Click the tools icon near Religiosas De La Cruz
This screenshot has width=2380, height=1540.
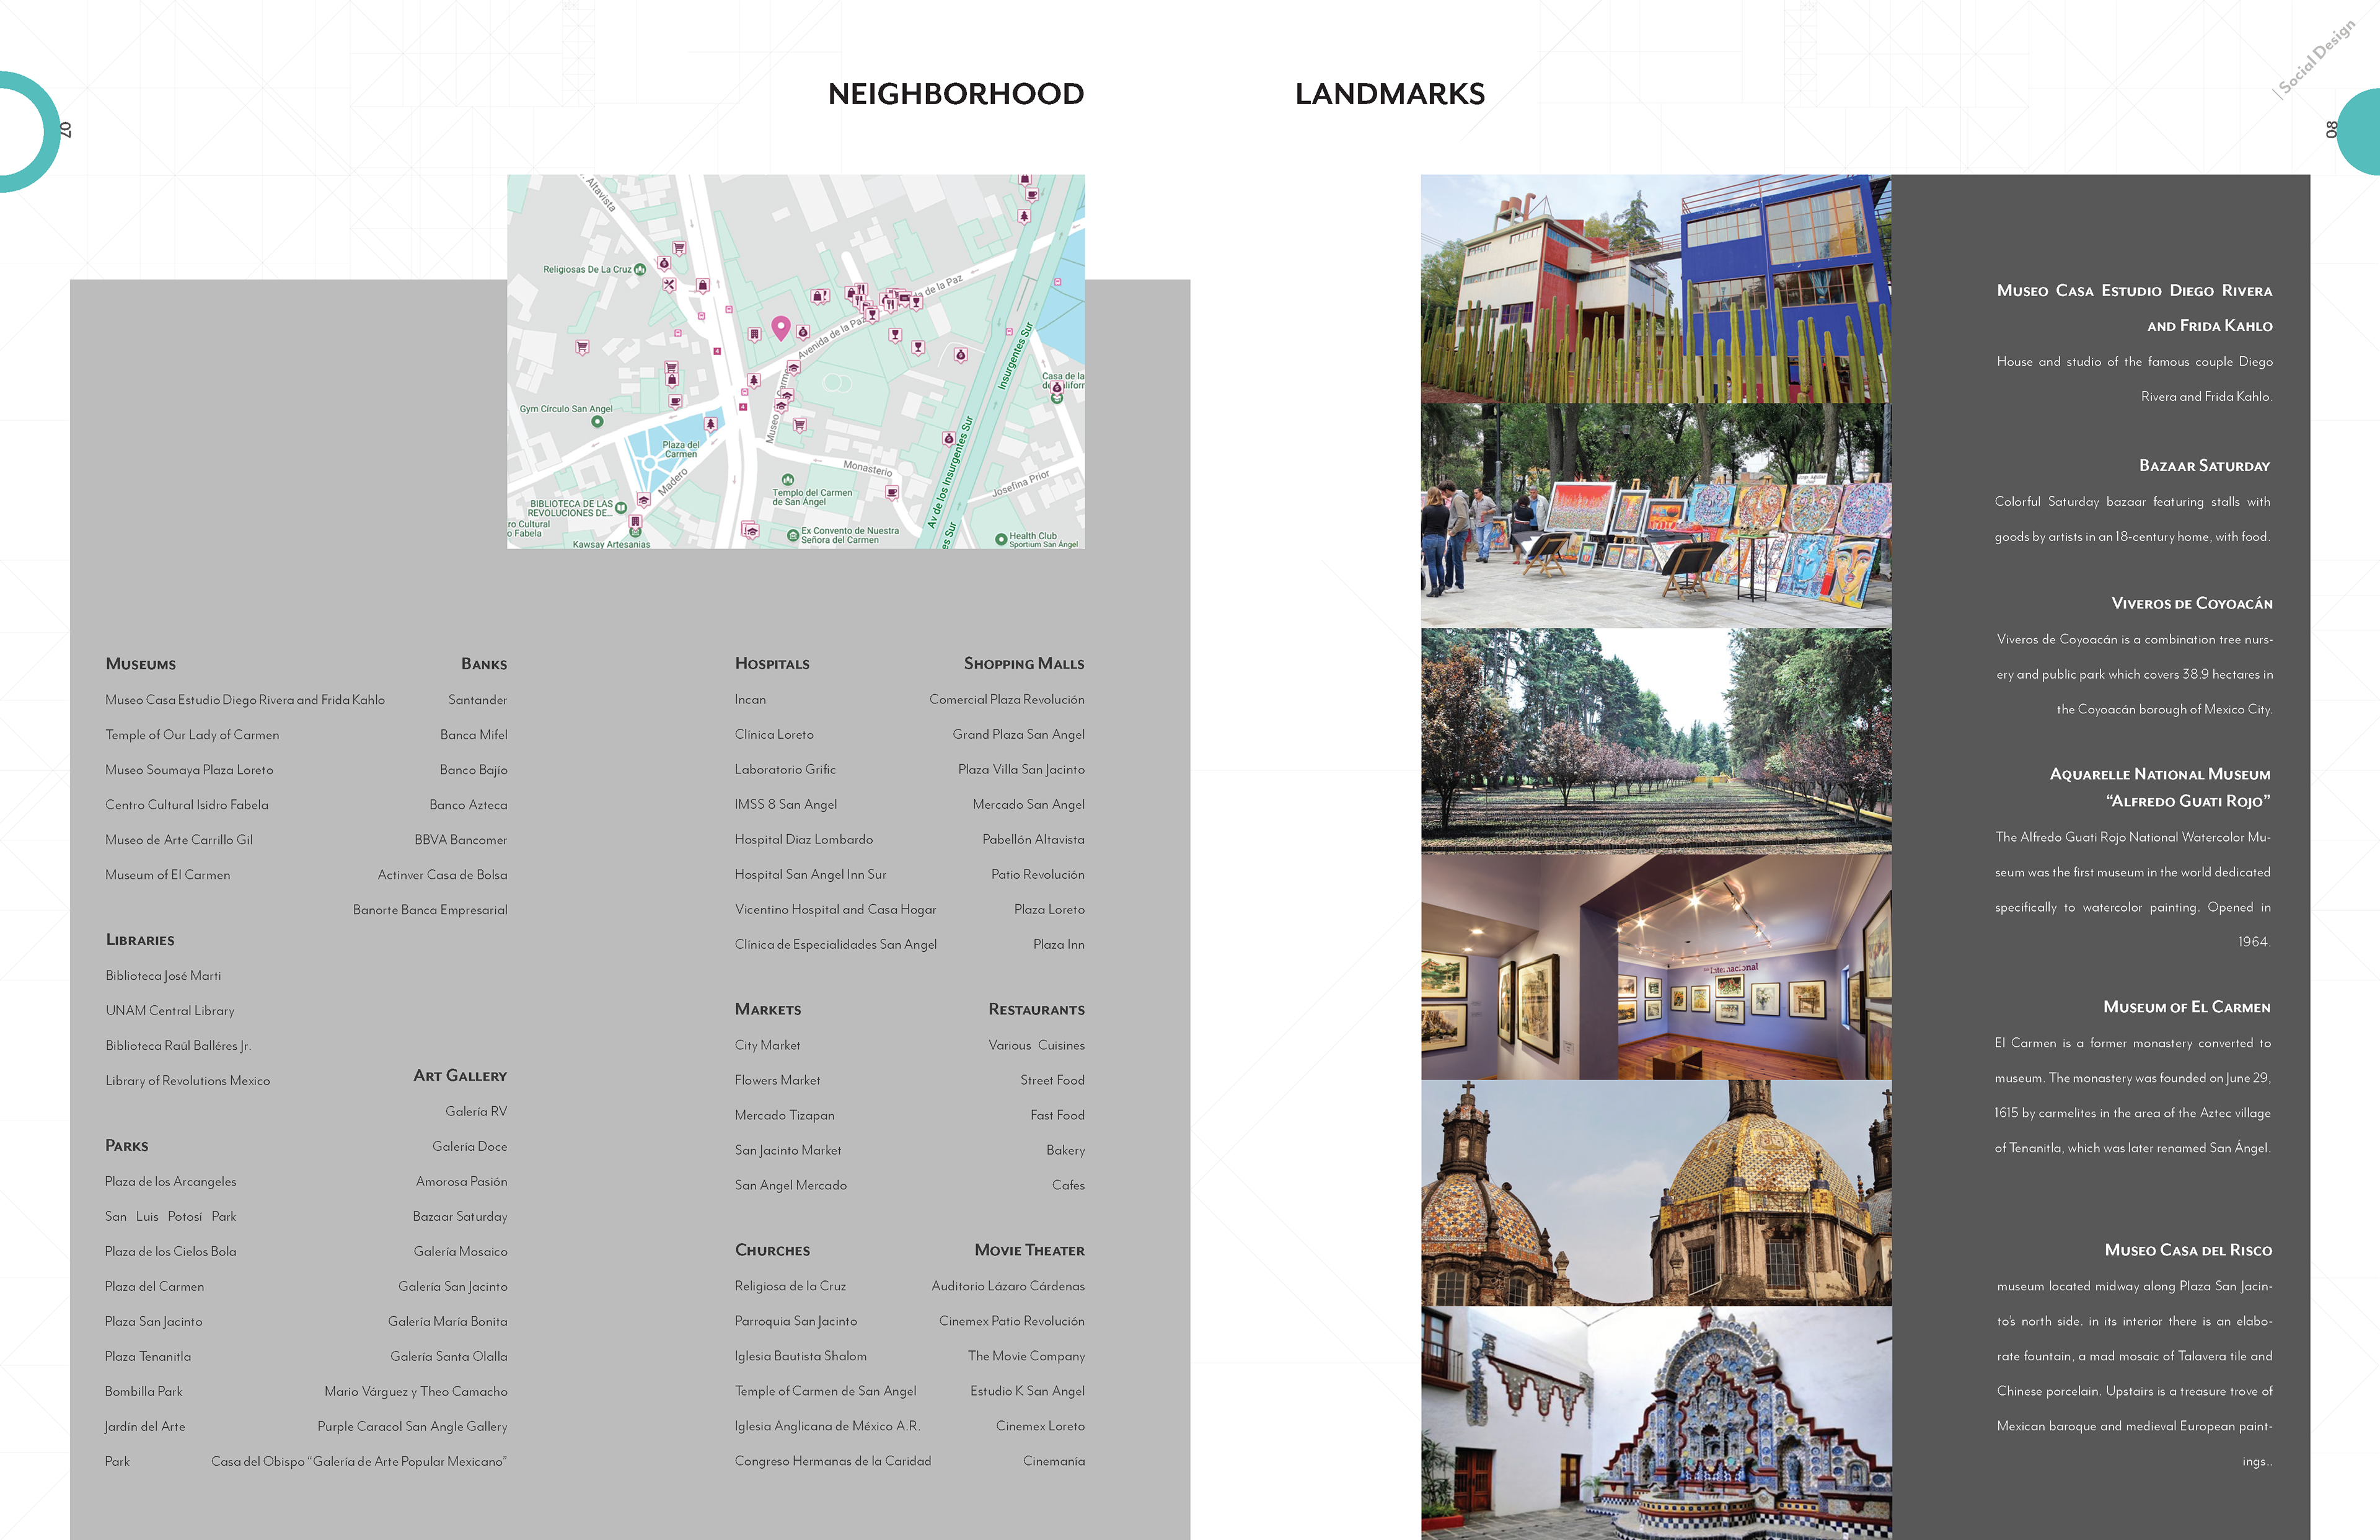tap(669, 285)
